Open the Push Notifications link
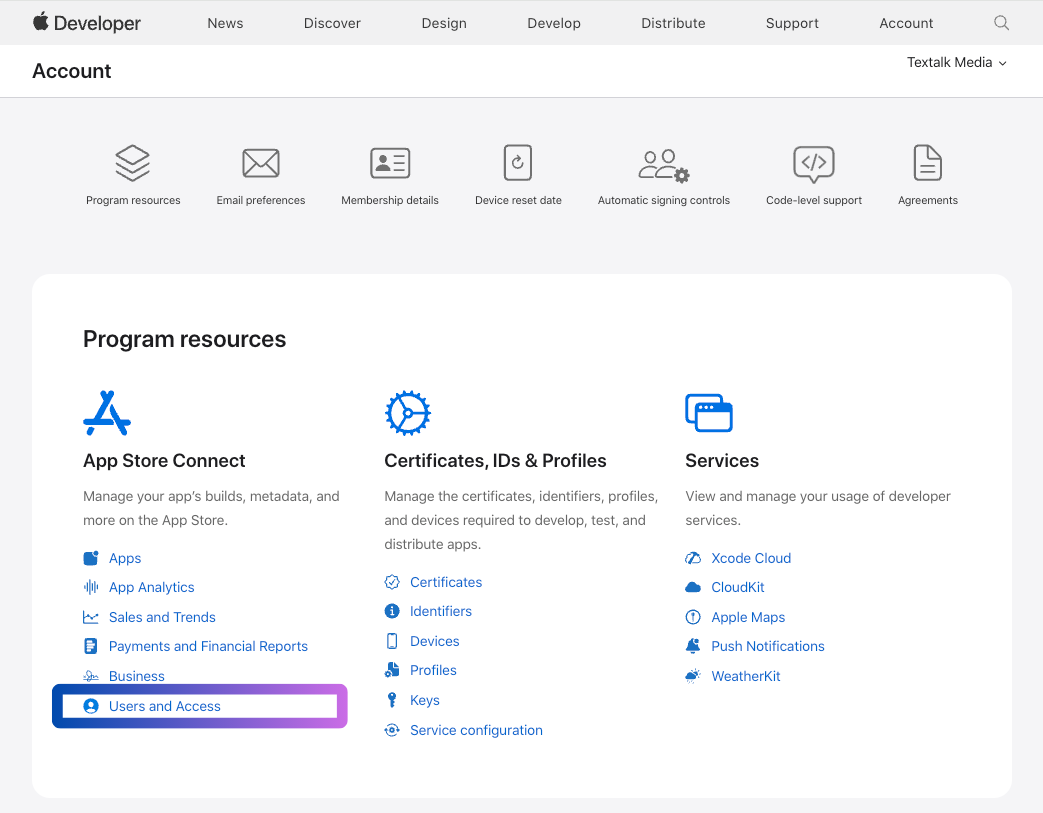1043x813 pixels. coord(768,646)
